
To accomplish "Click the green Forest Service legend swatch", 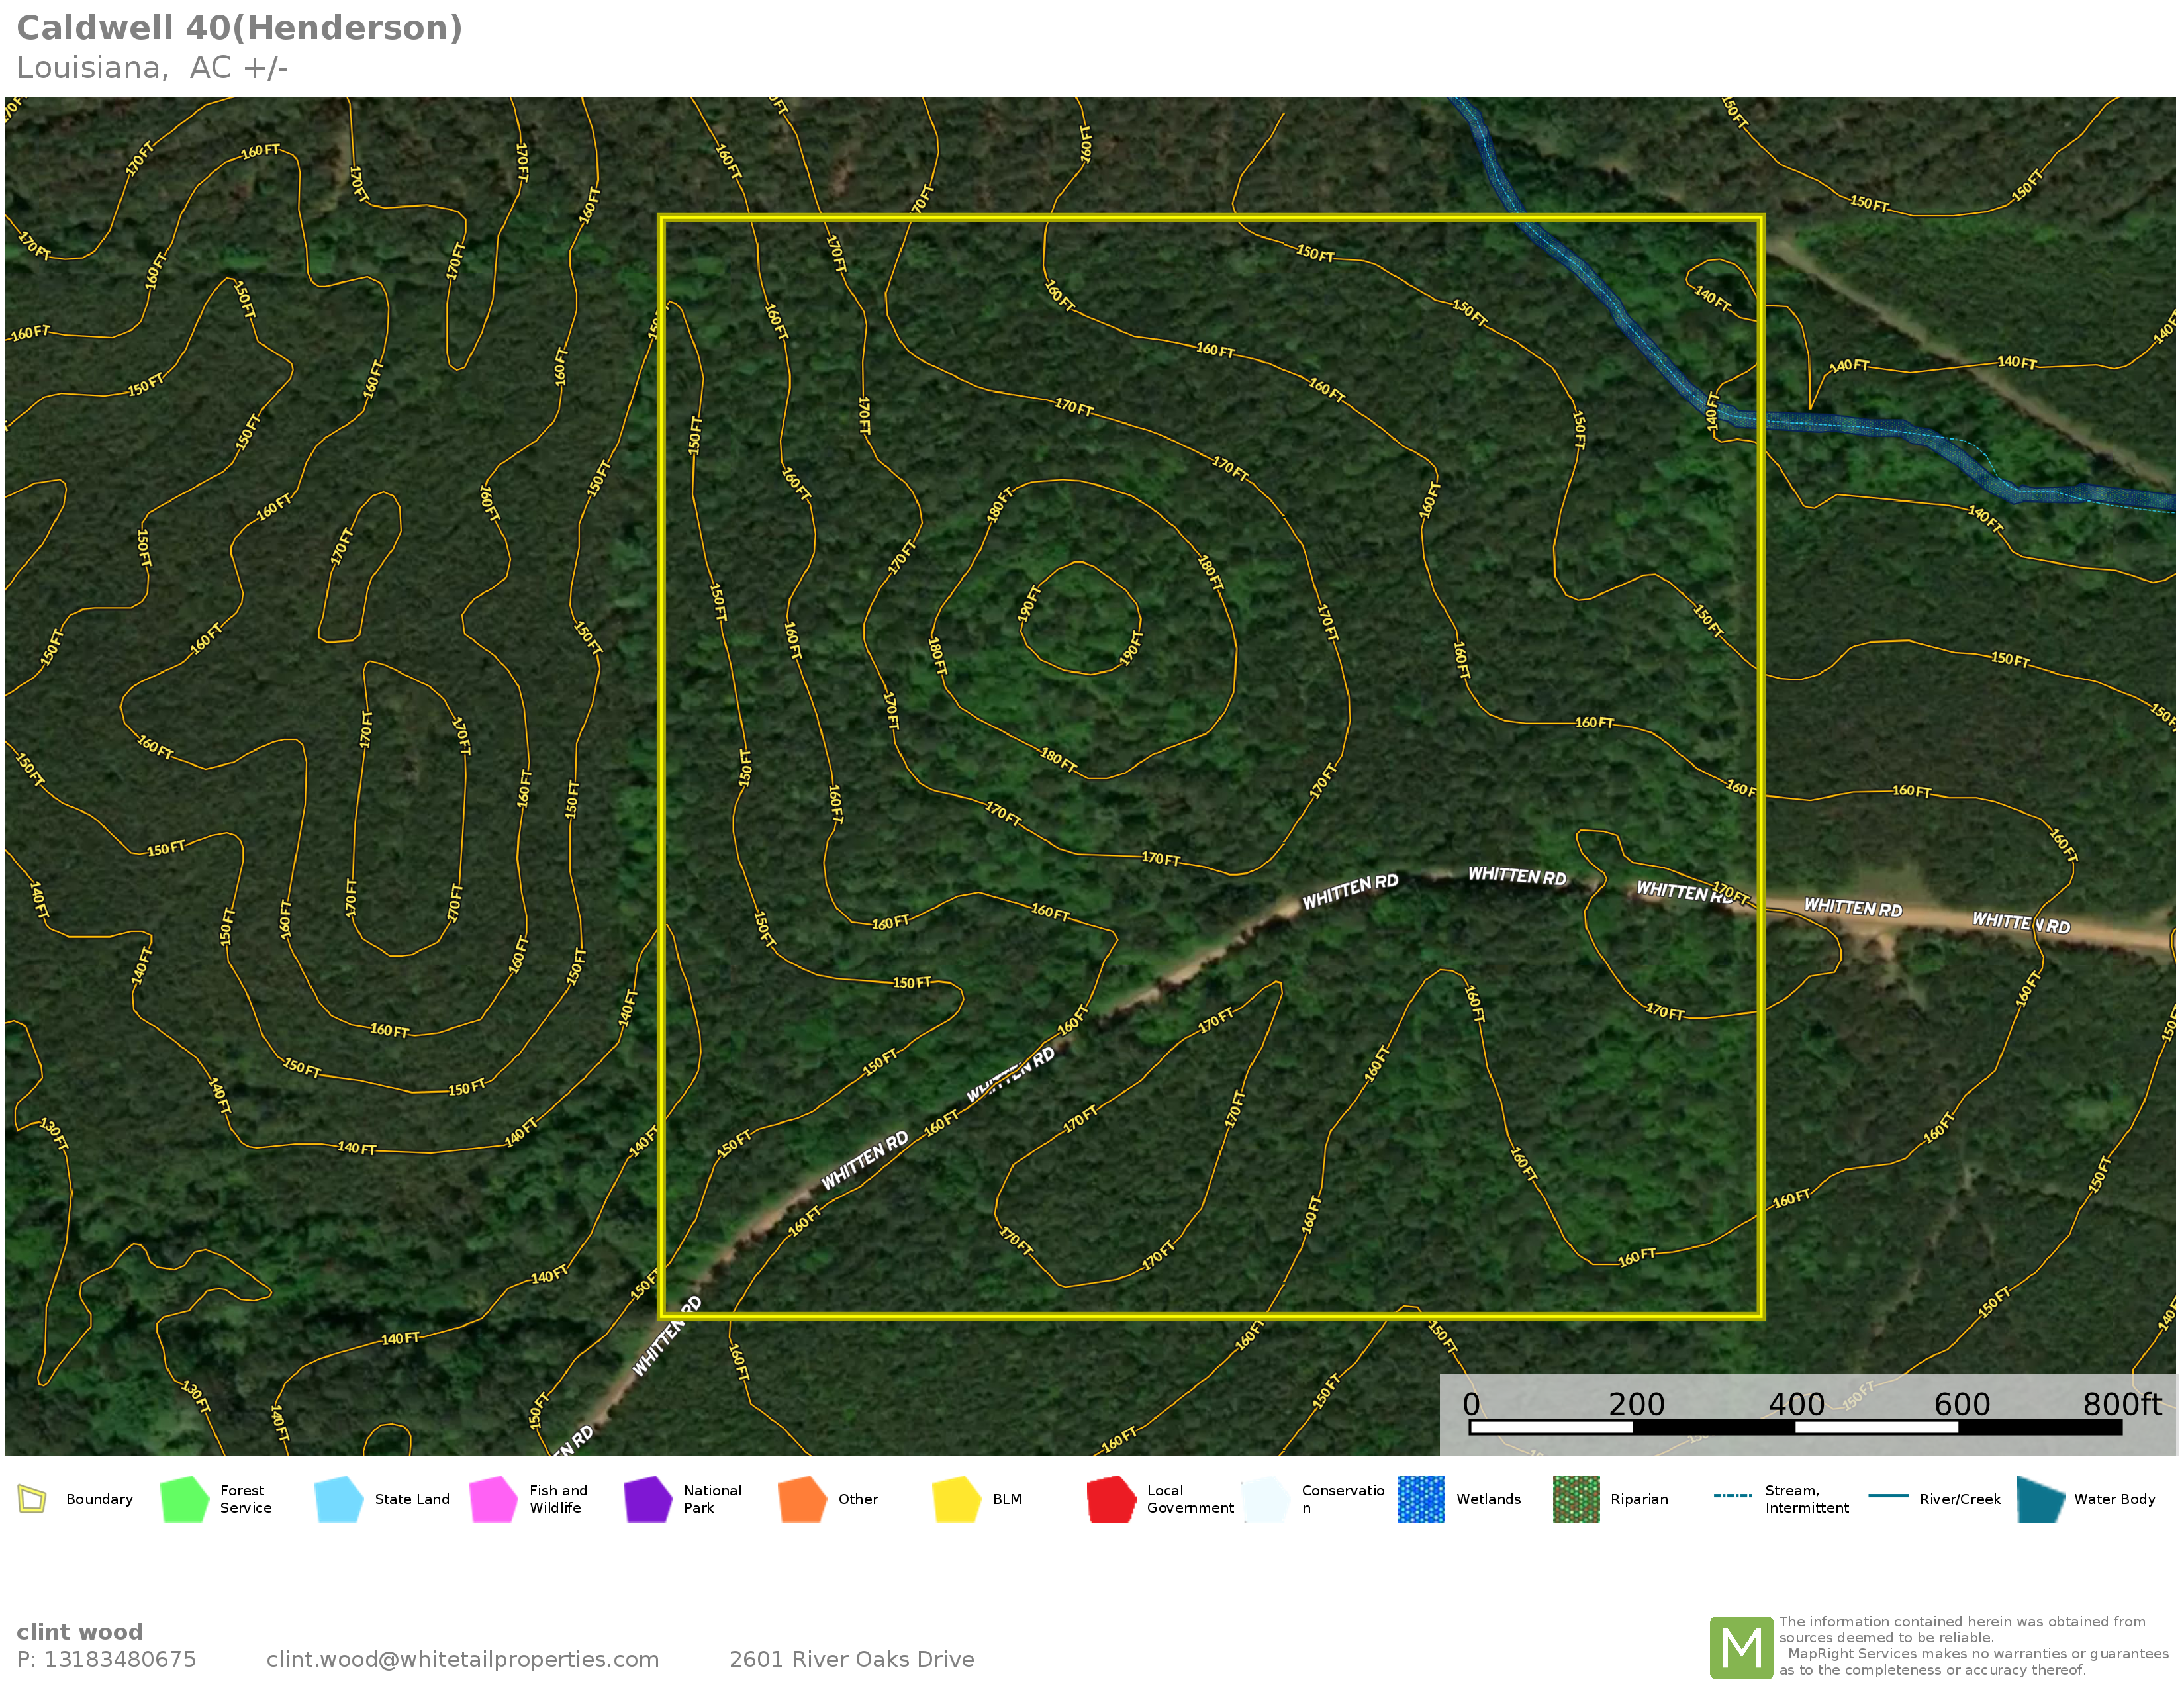I will click(x=184, y=1499).
